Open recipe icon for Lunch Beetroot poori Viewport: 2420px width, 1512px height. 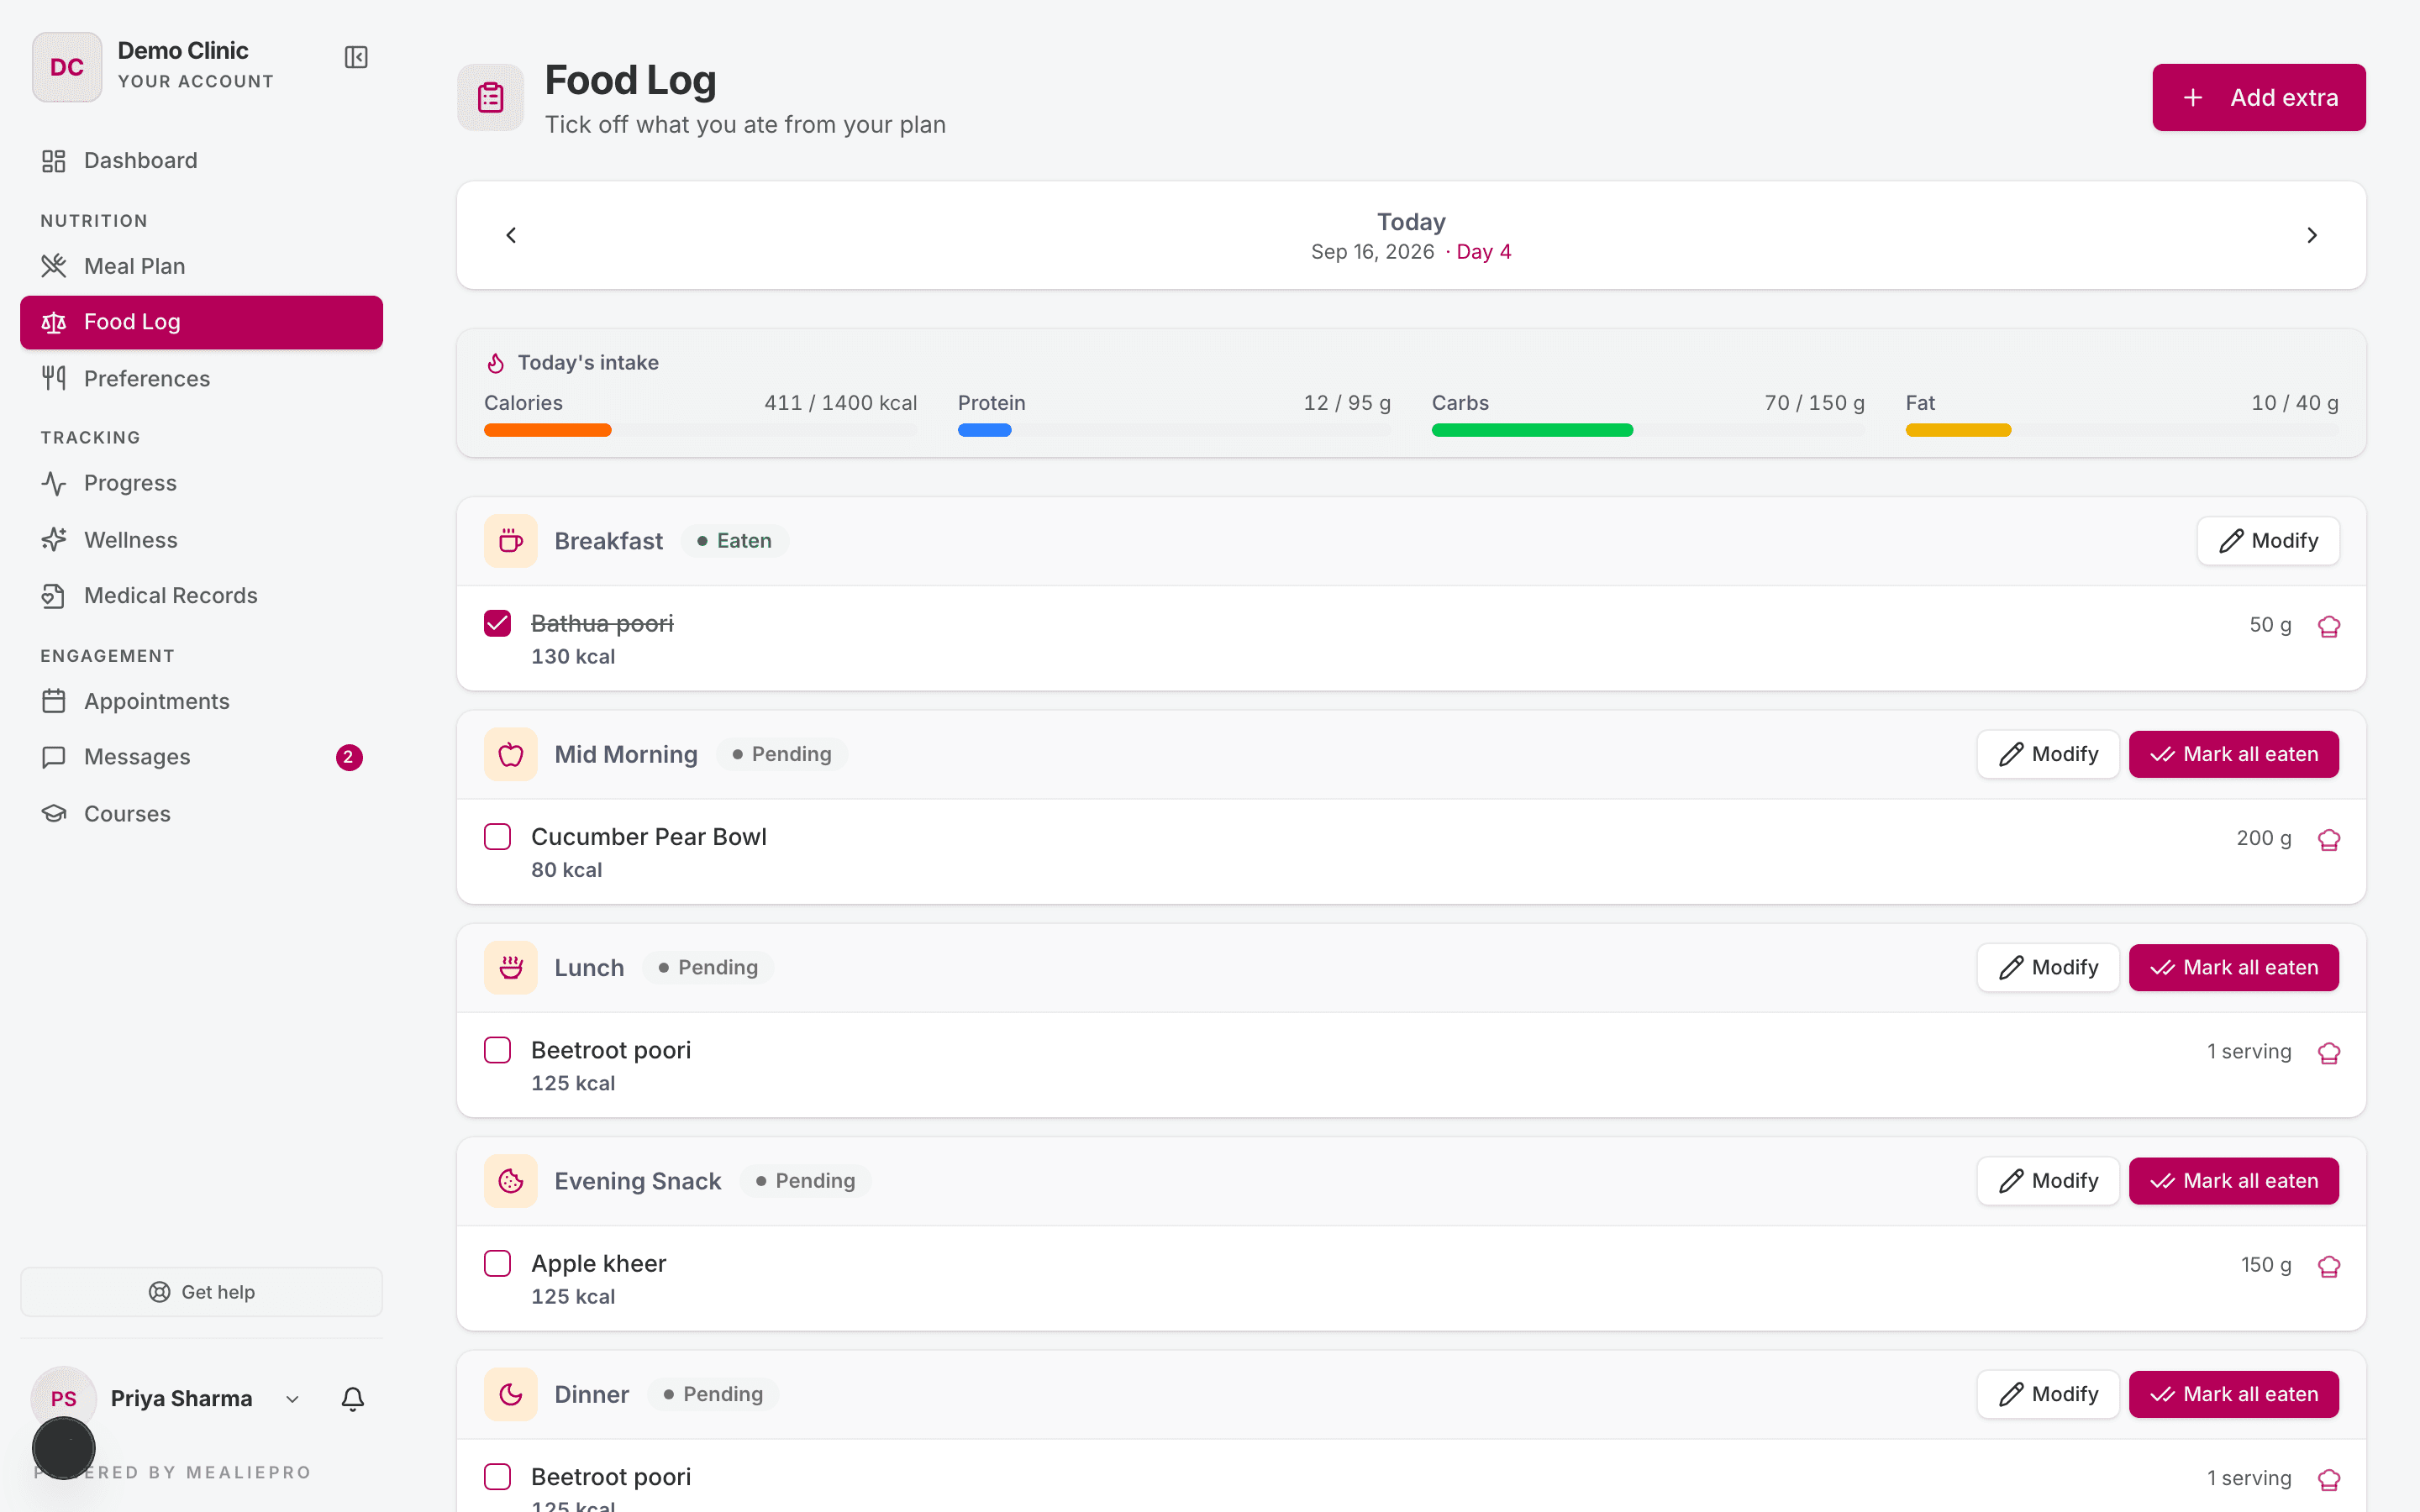(2329, 1052)
